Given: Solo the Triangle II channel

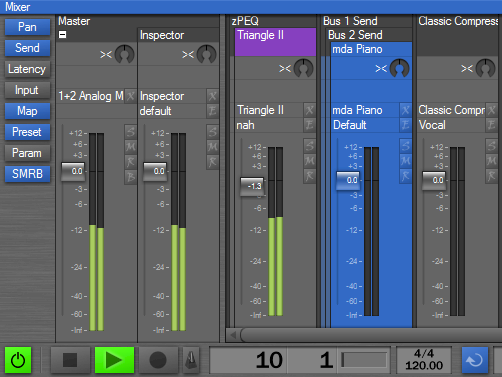Looking at the screenshot, I should (x=309, y=146).
